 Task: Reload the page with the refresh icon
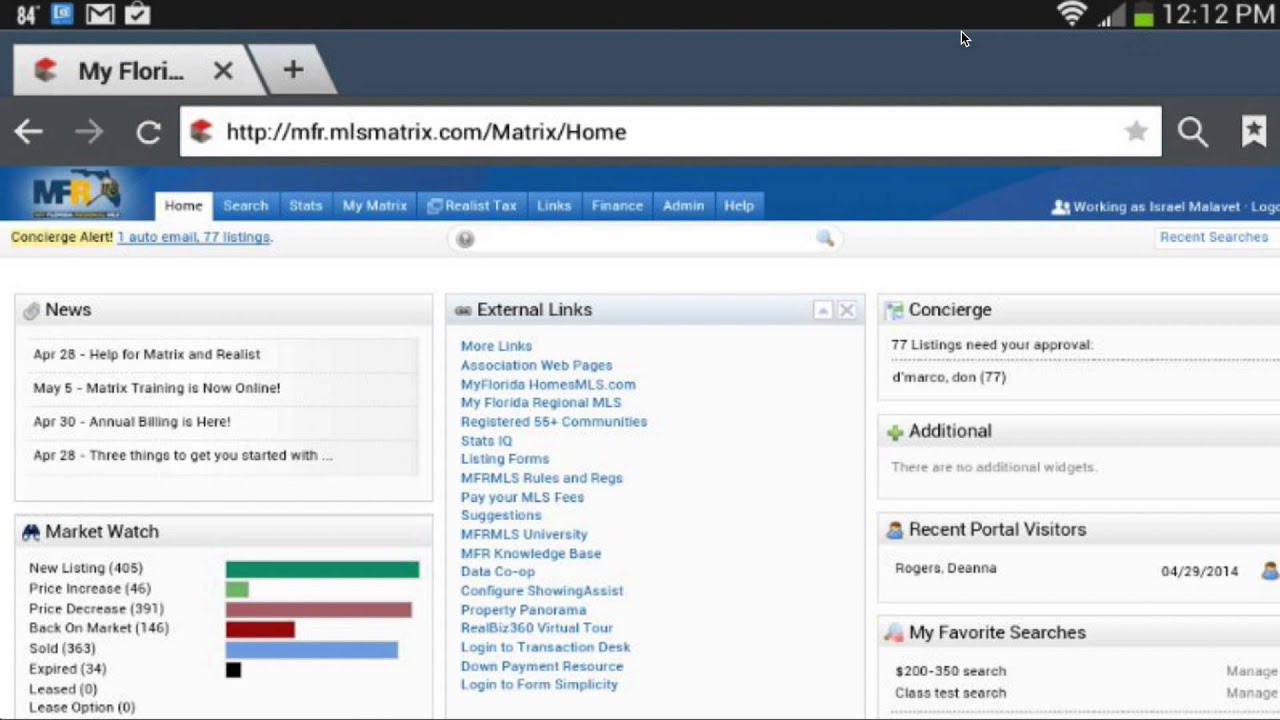coord(149,132)
